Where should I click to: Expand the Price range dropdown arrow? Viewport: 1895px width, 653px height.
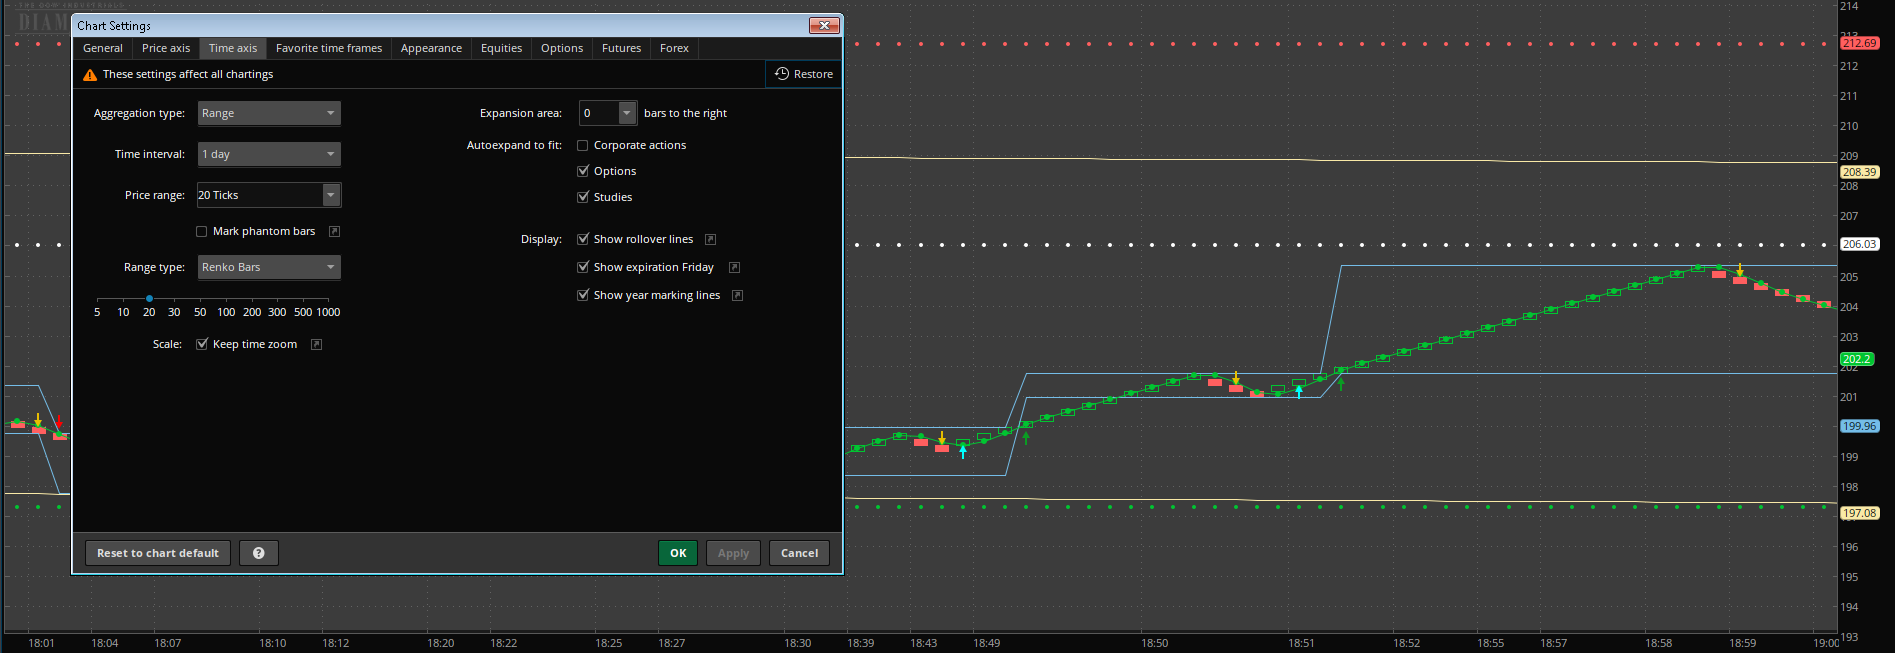tap(331, 195)
